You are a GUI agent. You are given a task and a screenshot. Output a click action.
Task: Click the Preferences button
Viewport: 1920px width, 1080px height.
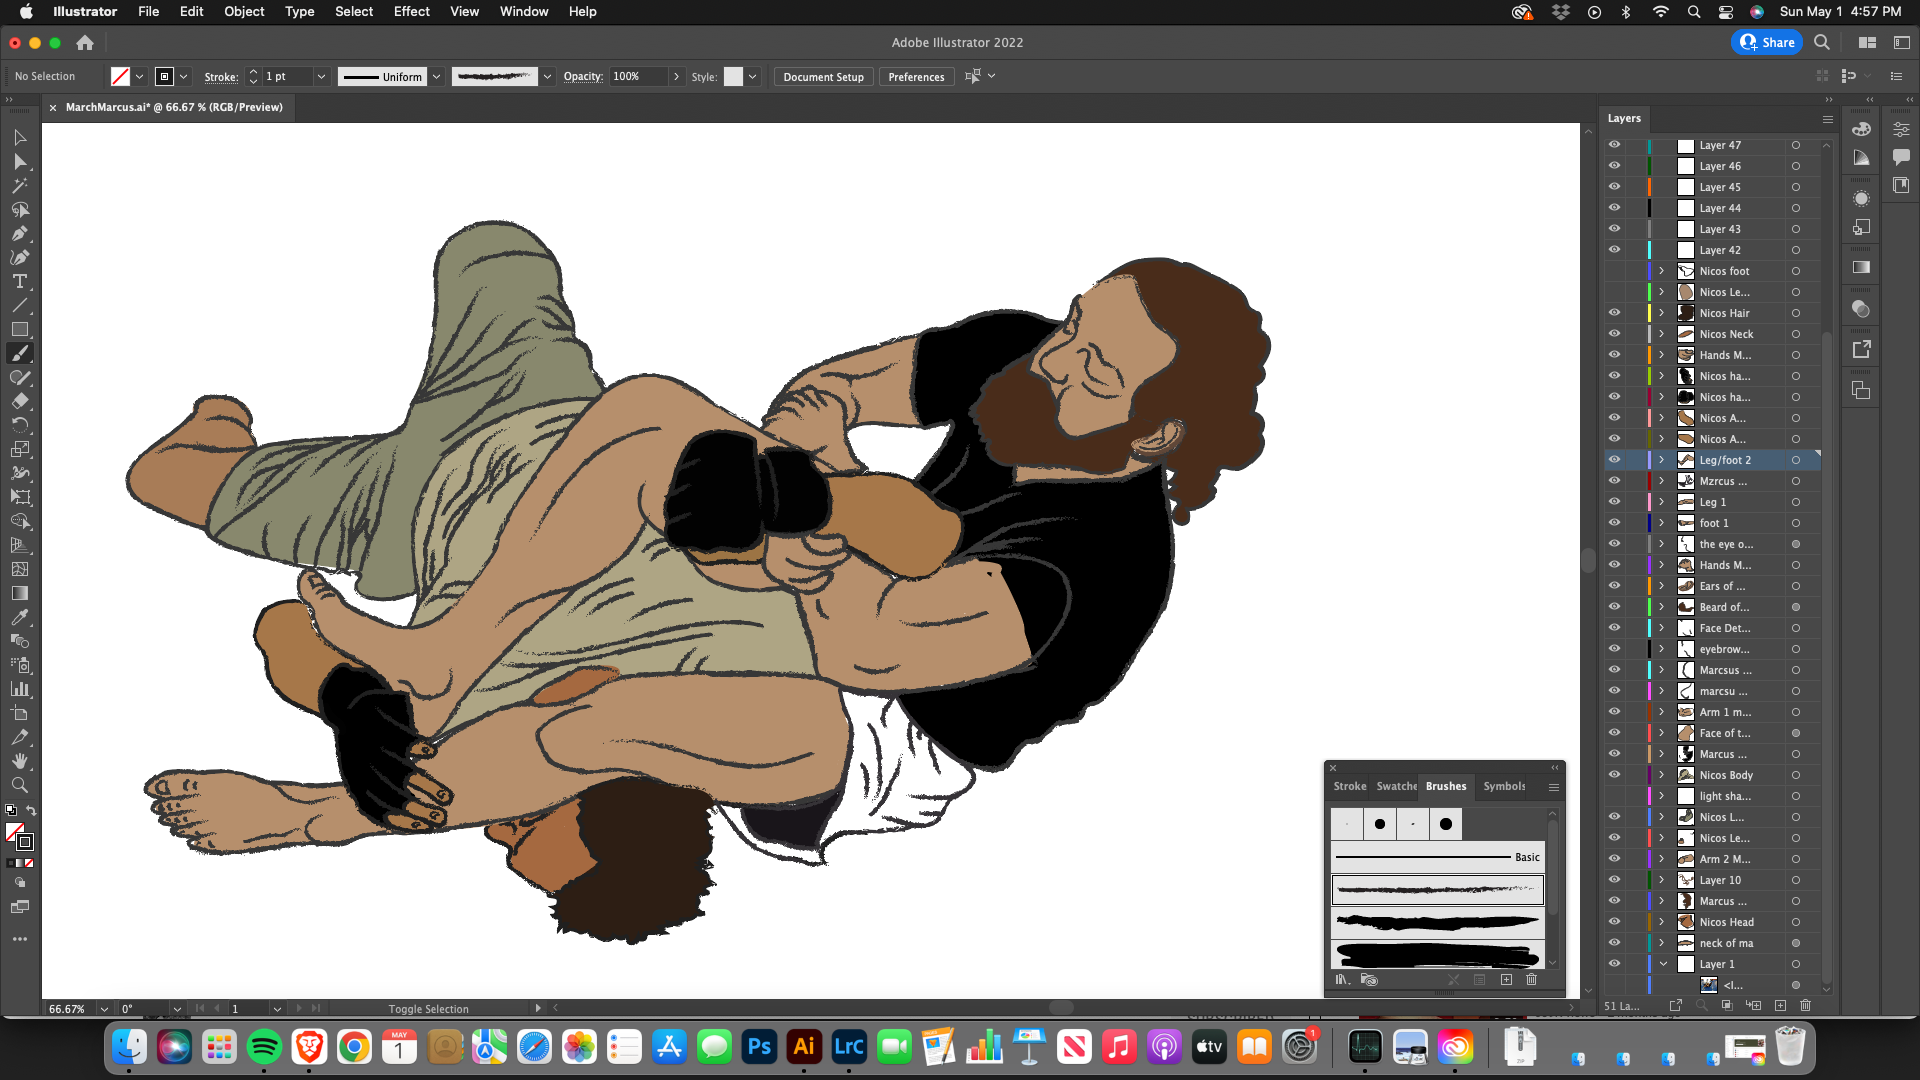(x=916, y=77)
